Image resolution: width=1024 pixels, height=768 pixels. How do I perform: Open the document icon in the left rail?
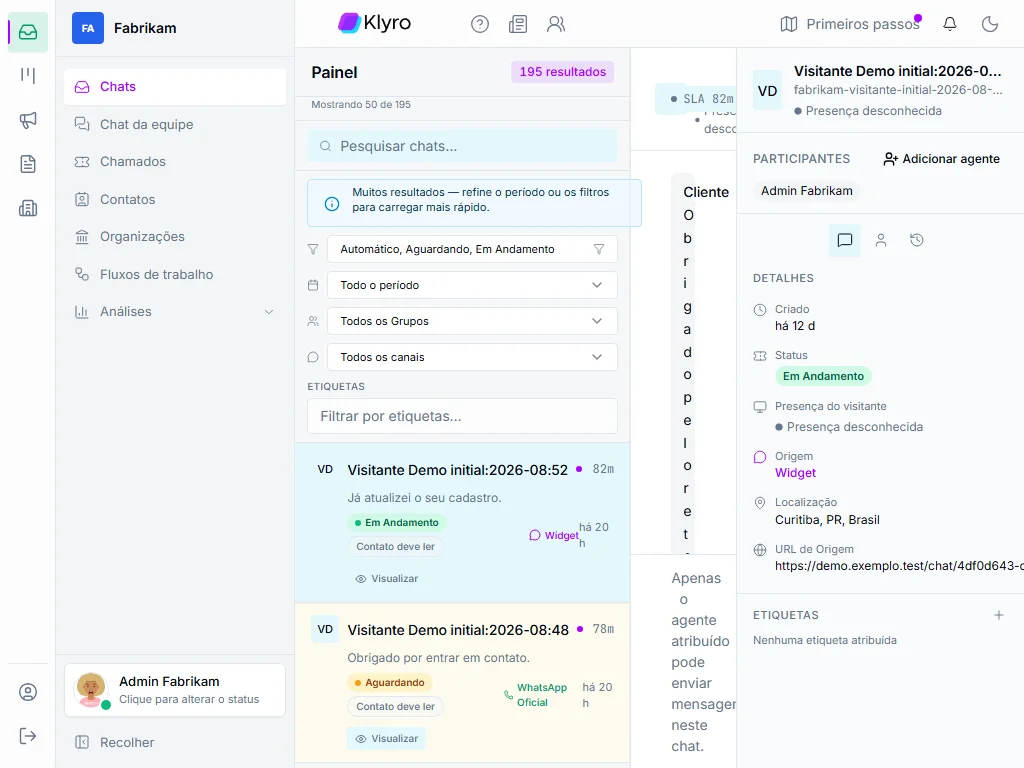[x=28, y=164]
